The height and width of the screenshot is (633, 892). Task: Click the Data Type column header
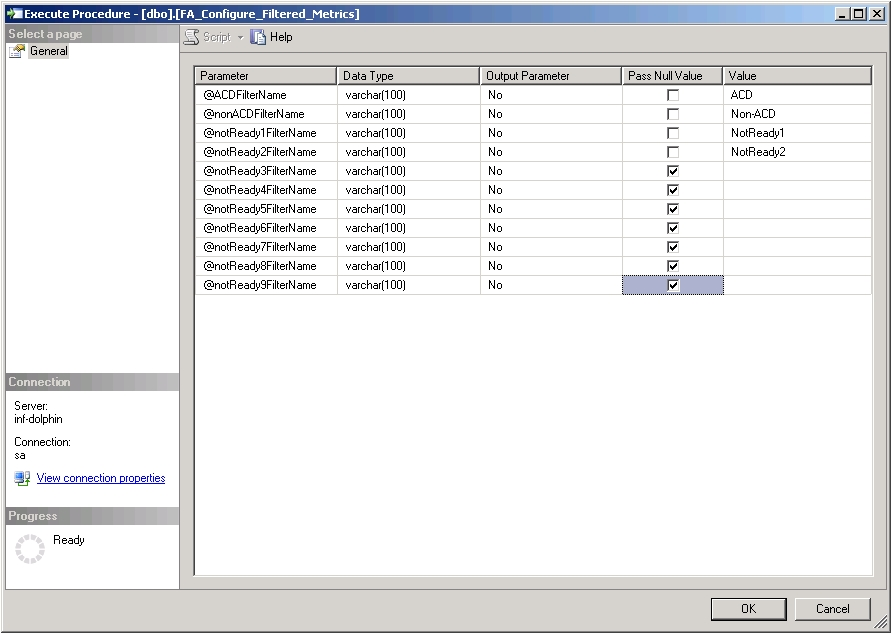[x=408, y=76]
